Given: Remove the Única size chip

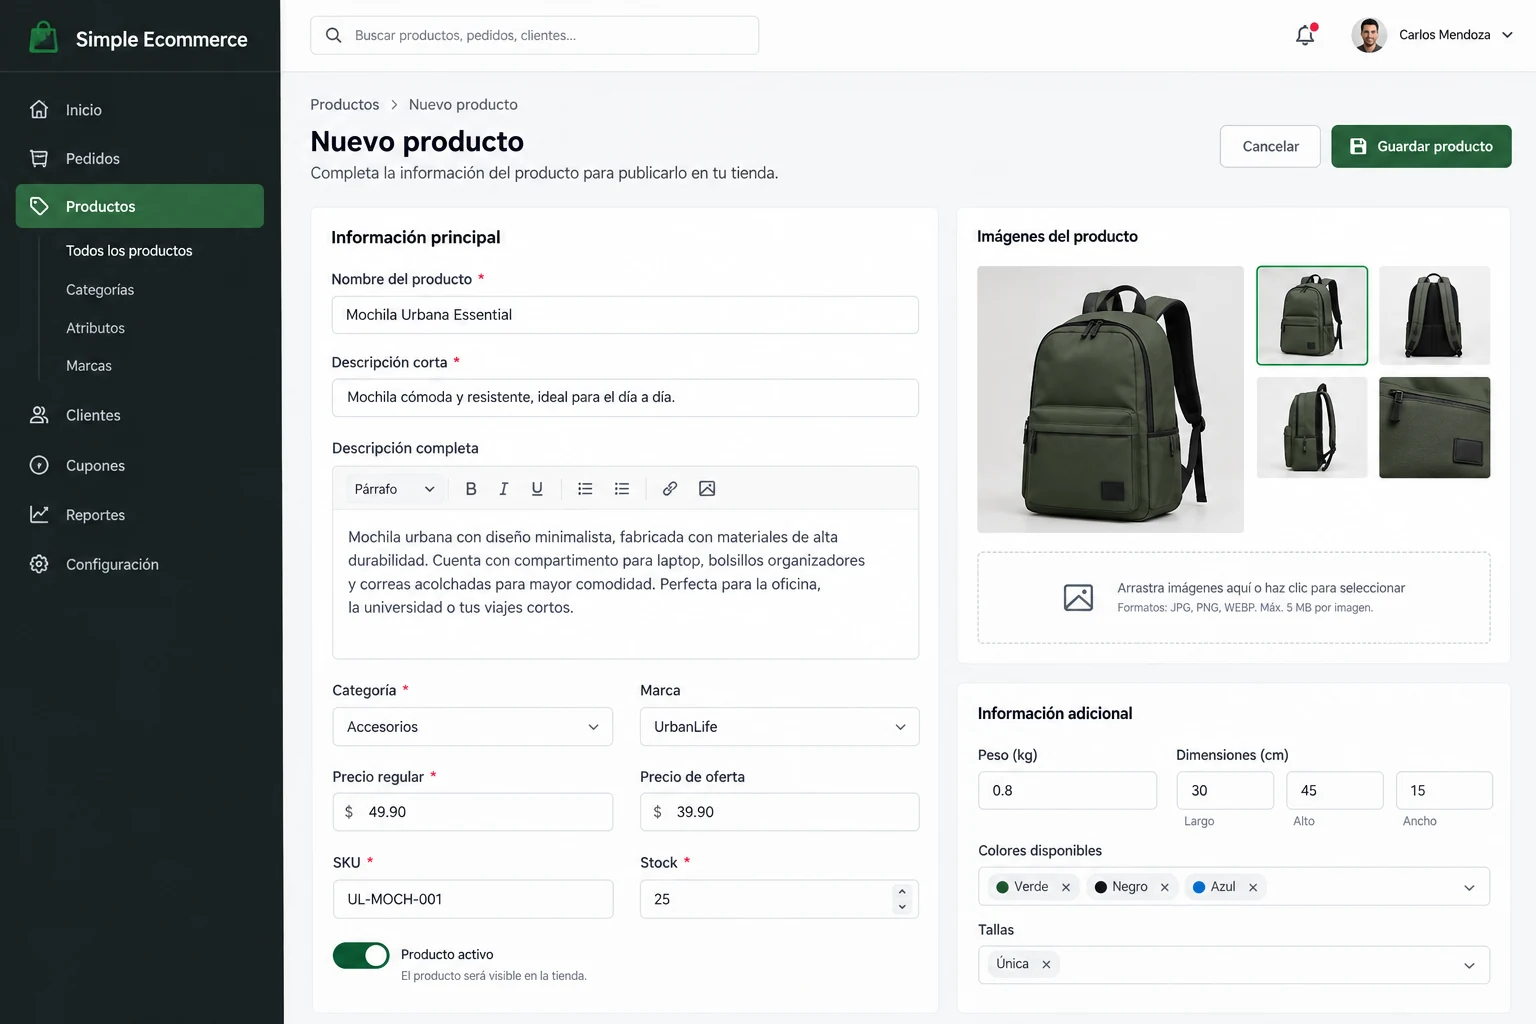Looking at the screenshot, I should pos(1046,965).
